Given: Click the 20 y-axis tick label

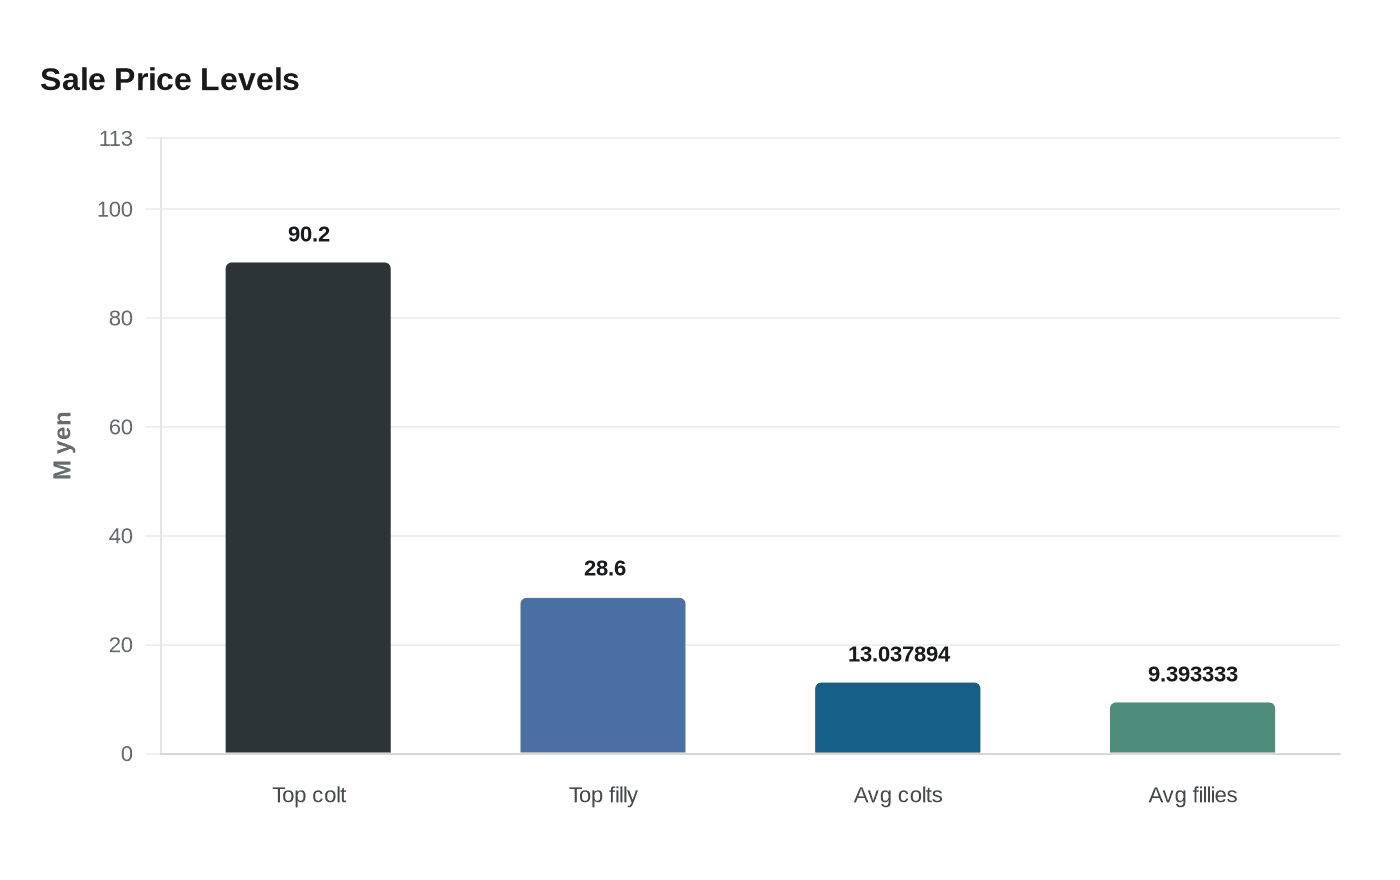Looking at the screenshot, I should [121, 645].
